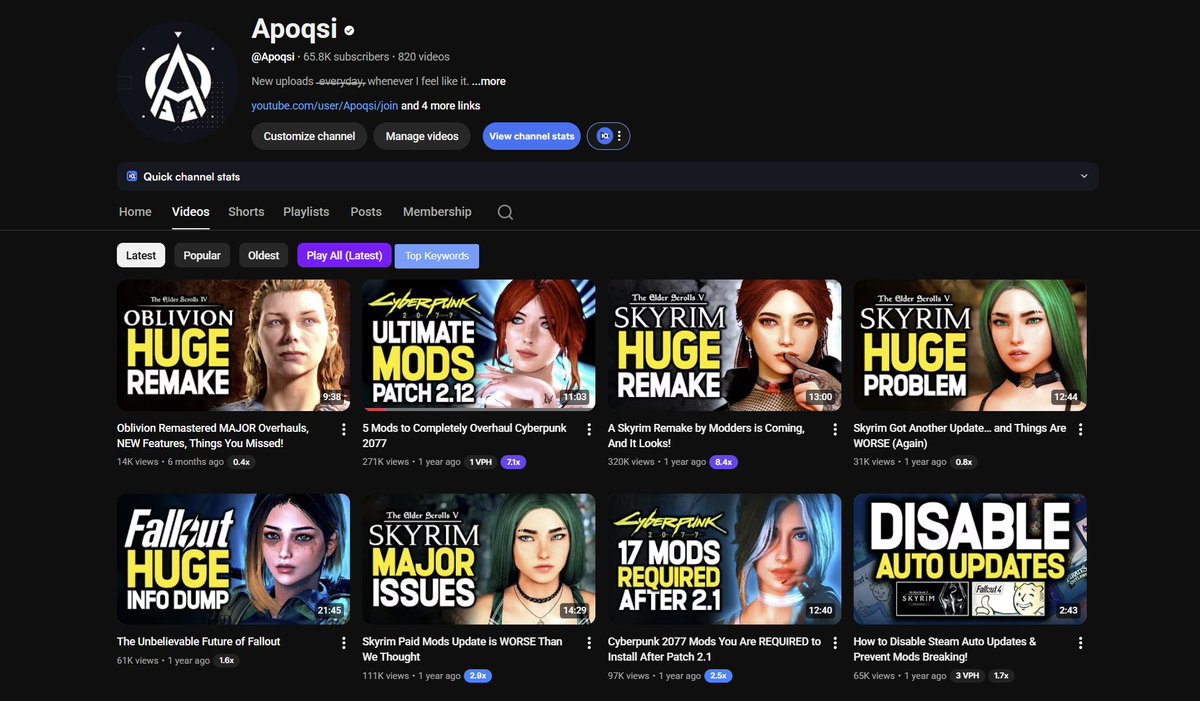Open options menu for Skyrim Got Another Update video
The height and width of the screenshot is (701, 1200).
(1080, 429)
